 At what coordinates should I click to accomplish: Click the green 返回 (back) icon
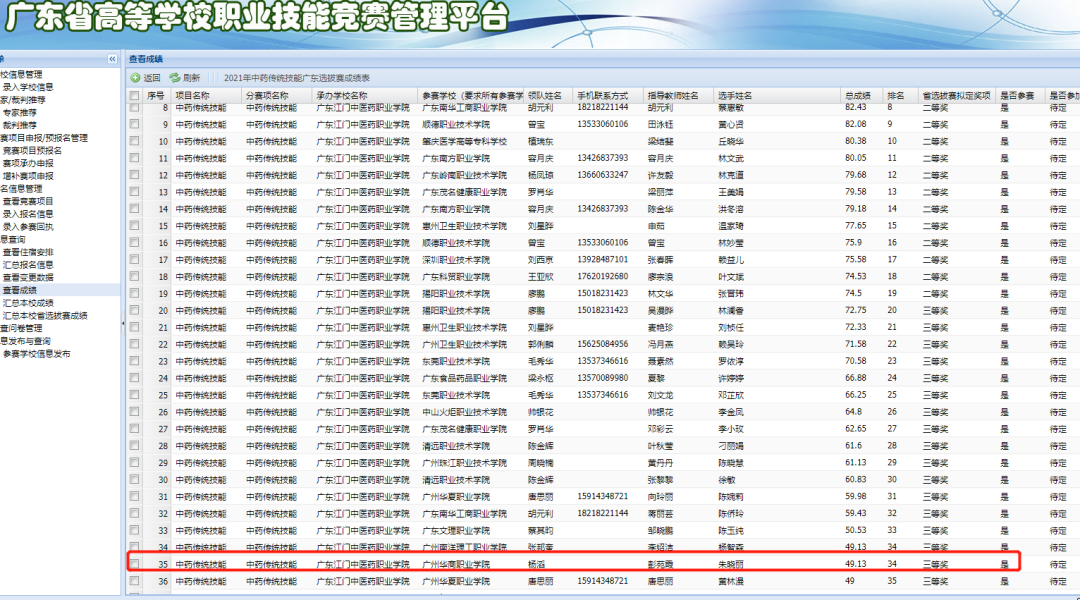tap(135, 77)
